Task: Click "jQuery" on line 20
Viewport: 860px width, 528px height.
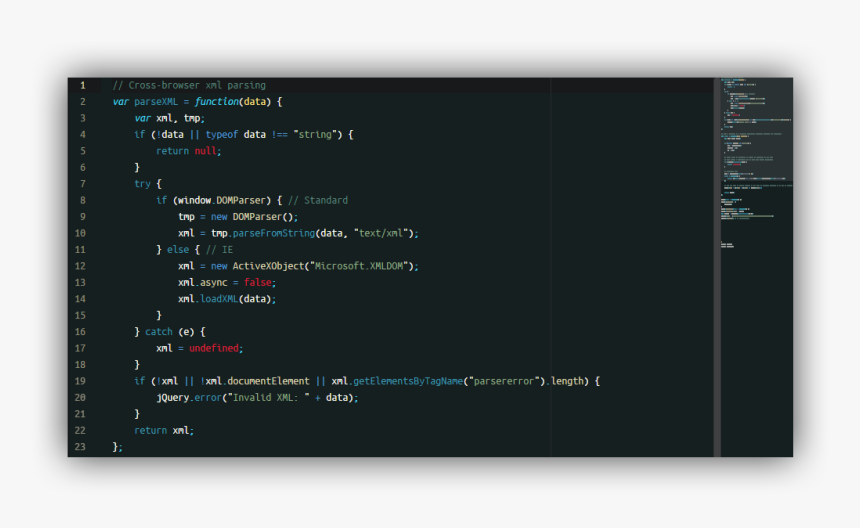Action: [173, 398]
